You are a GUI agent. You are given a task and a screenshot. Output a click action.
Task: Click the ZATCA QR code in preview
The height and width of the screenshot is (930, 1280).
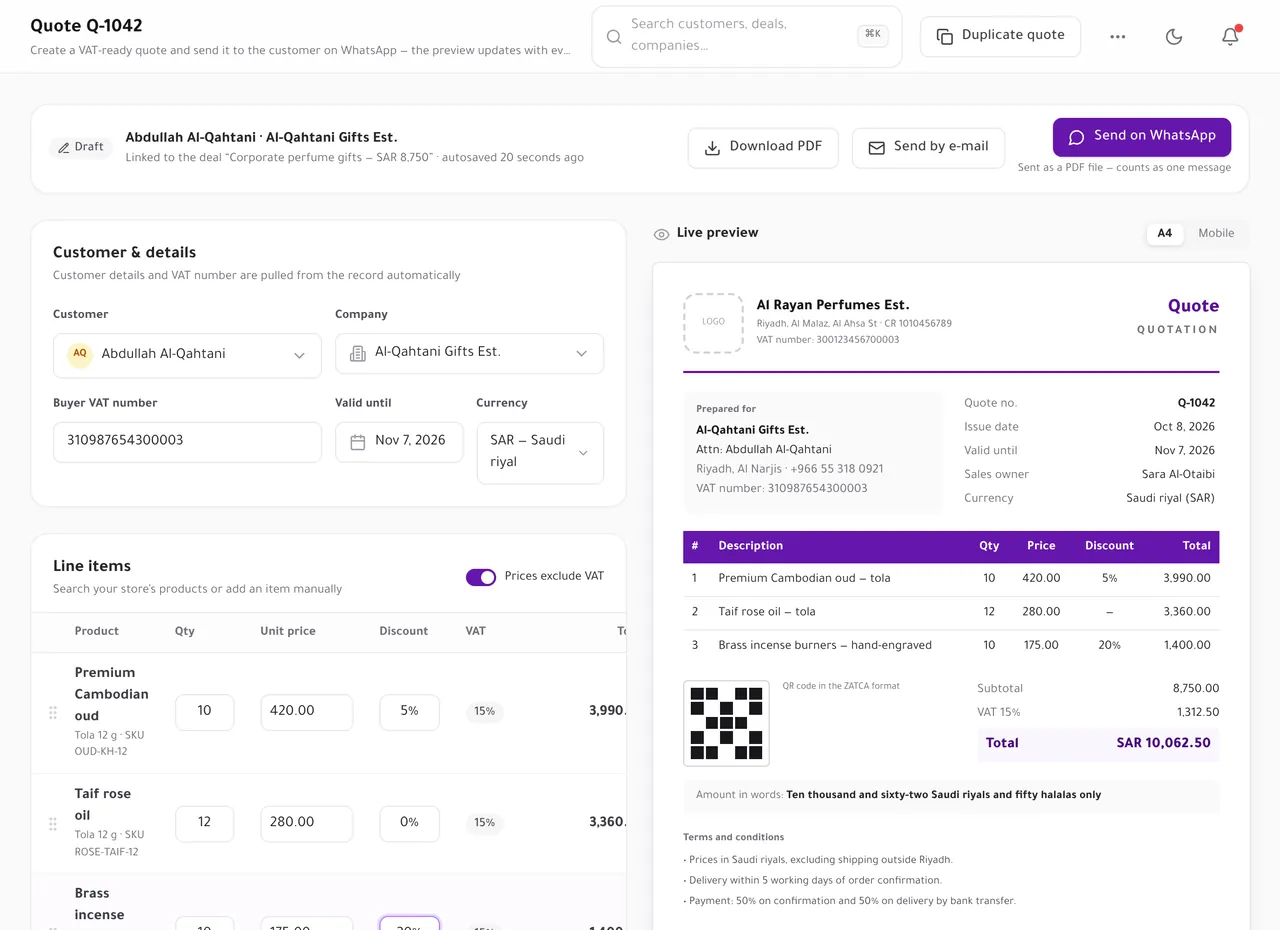[726, 723]
